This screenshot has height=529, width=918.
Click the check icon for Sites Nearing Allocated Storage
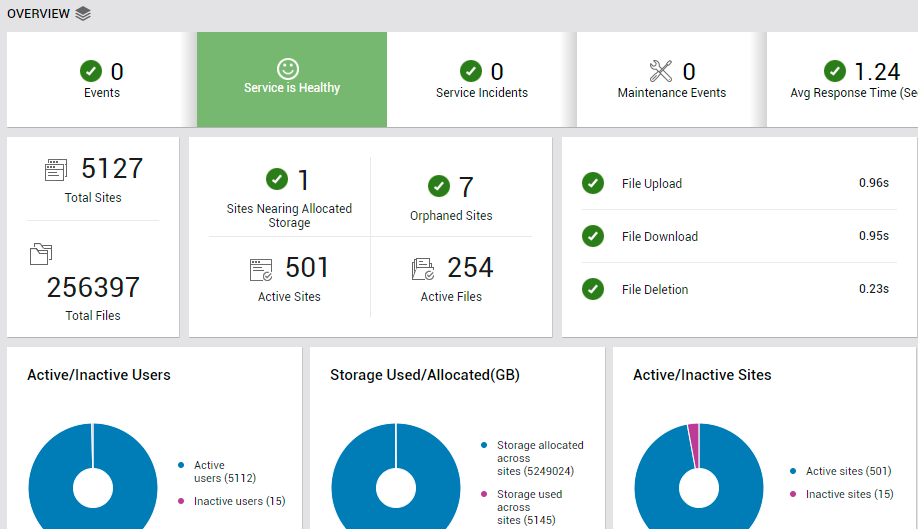pyautogui.click(x=277, y=179)
